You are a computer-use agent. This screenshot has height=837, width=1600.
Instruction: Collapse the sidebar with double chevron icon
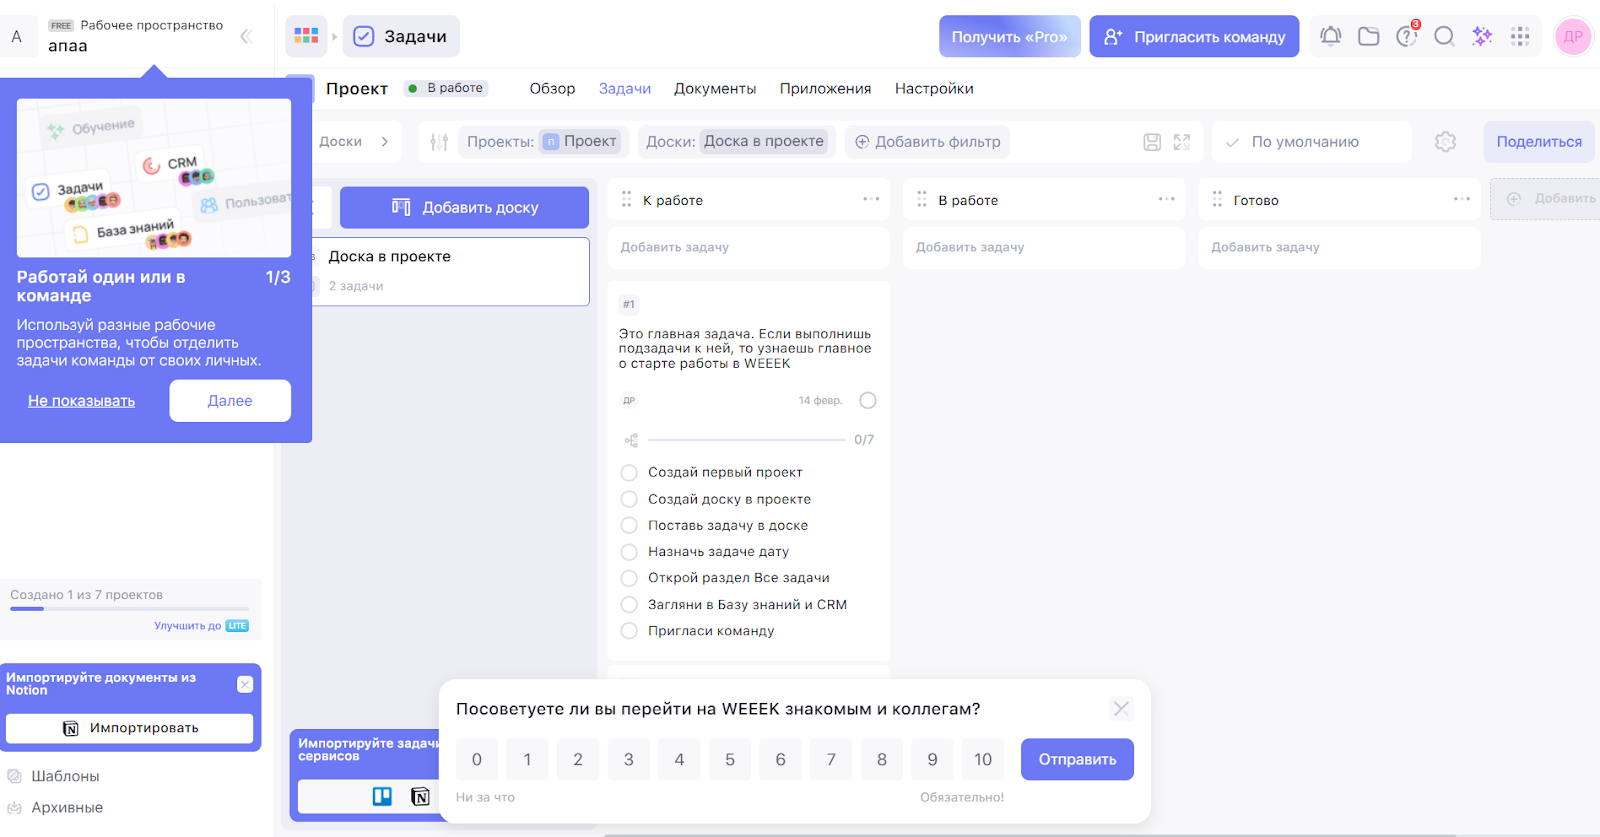point(246,37)
